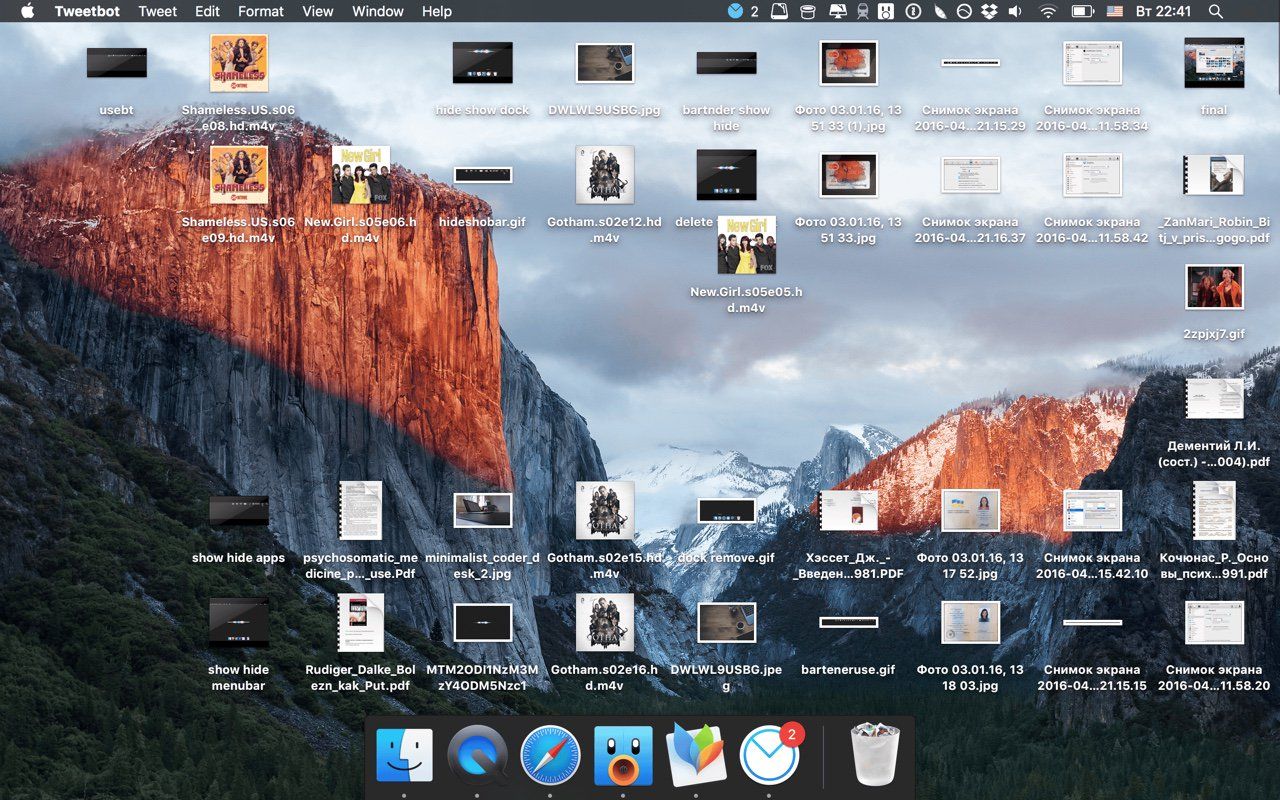Image resolution: width=1280 pixels, height=800 pixels.
Task: Select Gotham.s02e16.hd.m4v video file
Action: coord(605,622)
